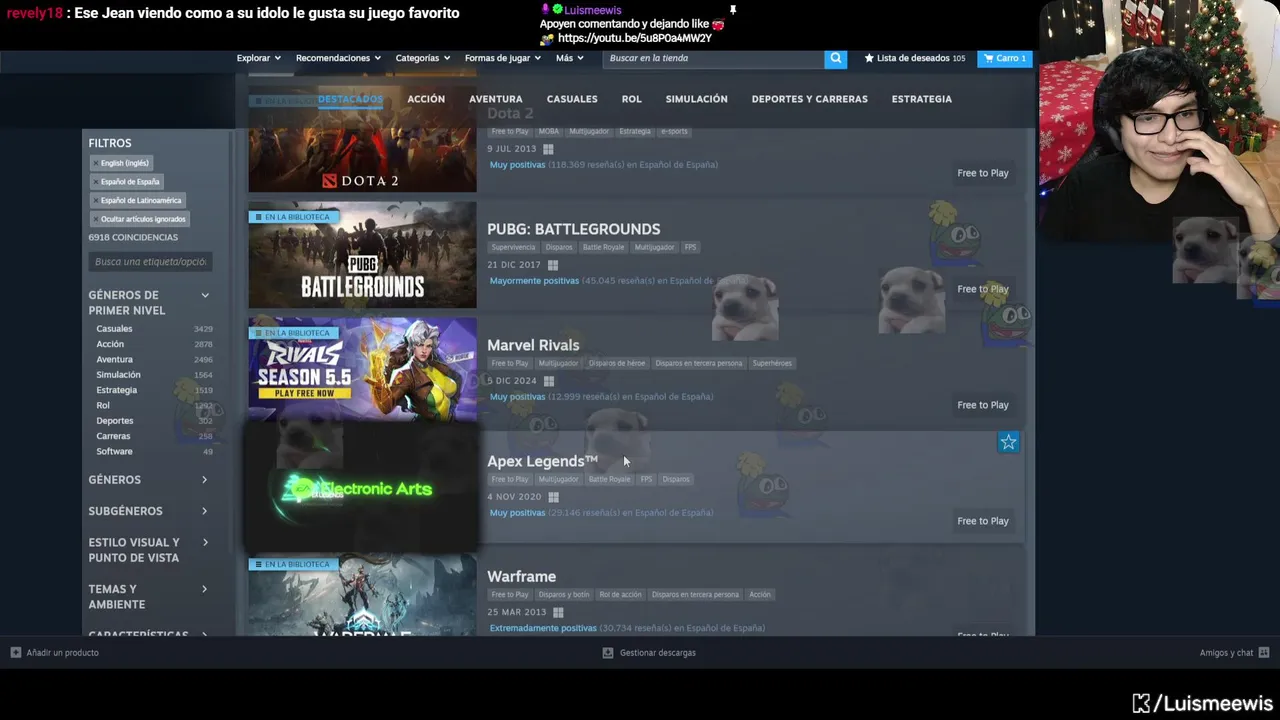Open the pinned YouTube link in chat
1280x720 pixels.
point(635,38)
